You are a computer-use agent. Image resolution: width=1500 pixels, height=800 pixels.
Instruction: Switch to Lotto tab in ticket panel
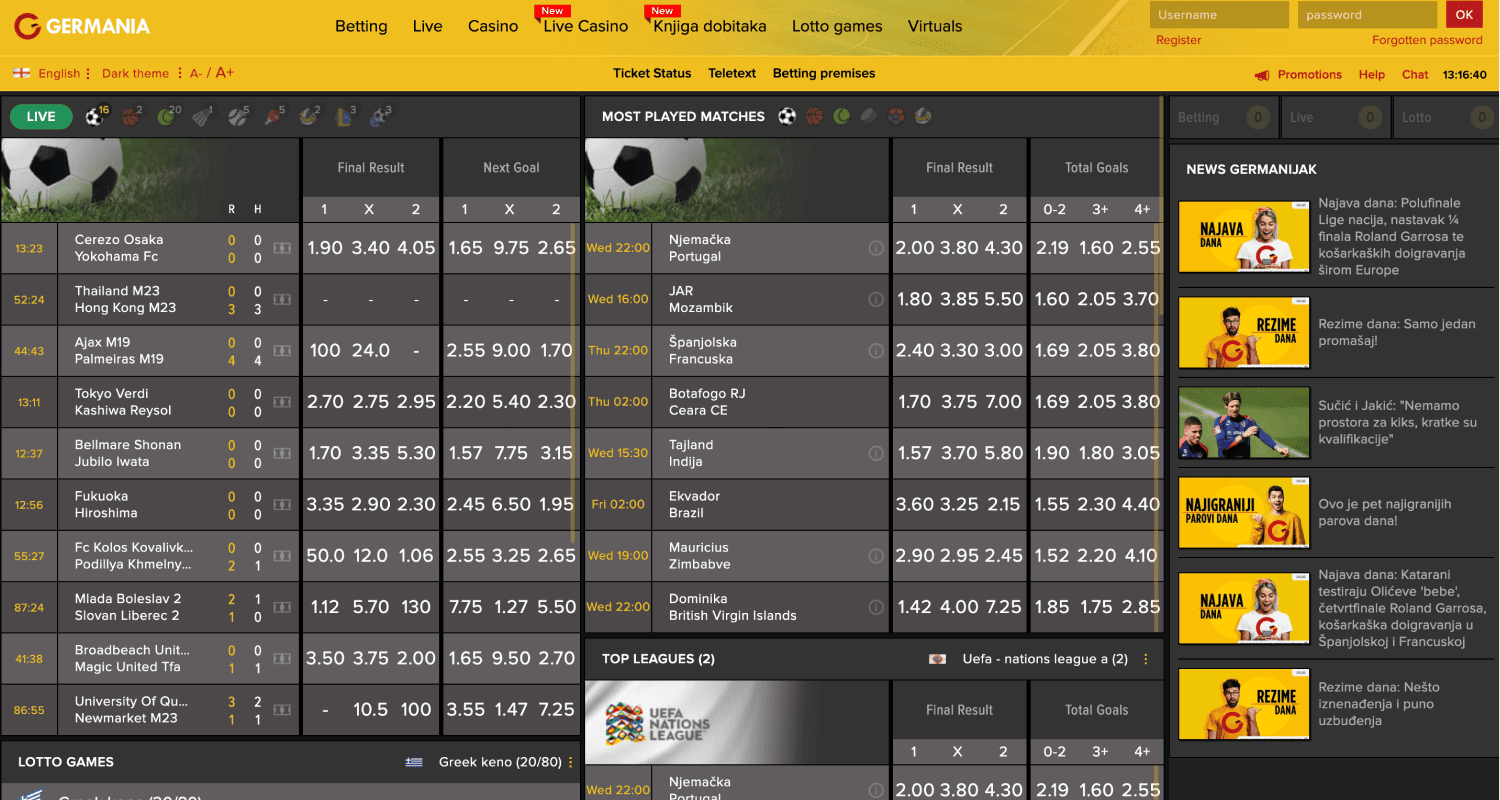[x=1446, y=117]
